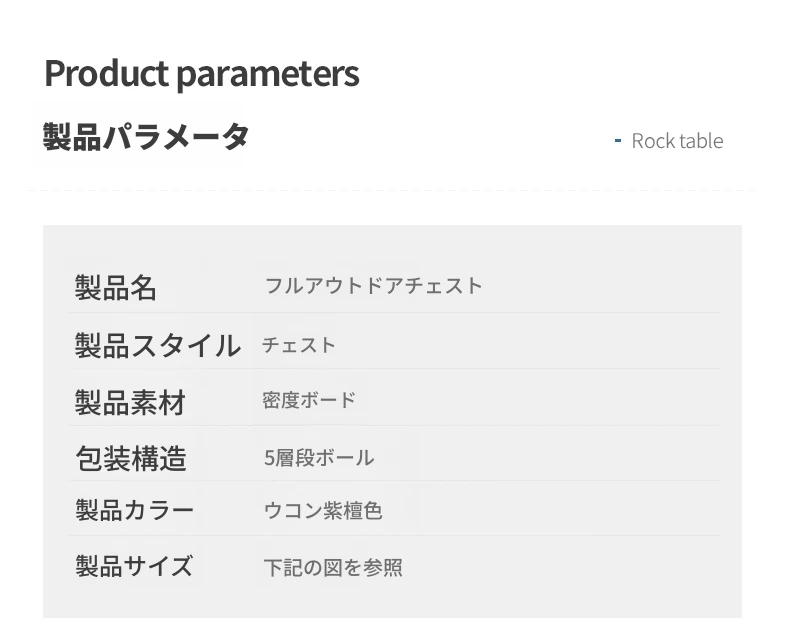Click the divider line under 包装構造 row
The width and height of the screenshot is (790, 640).
pyautogui.click(x=394, y=481)
